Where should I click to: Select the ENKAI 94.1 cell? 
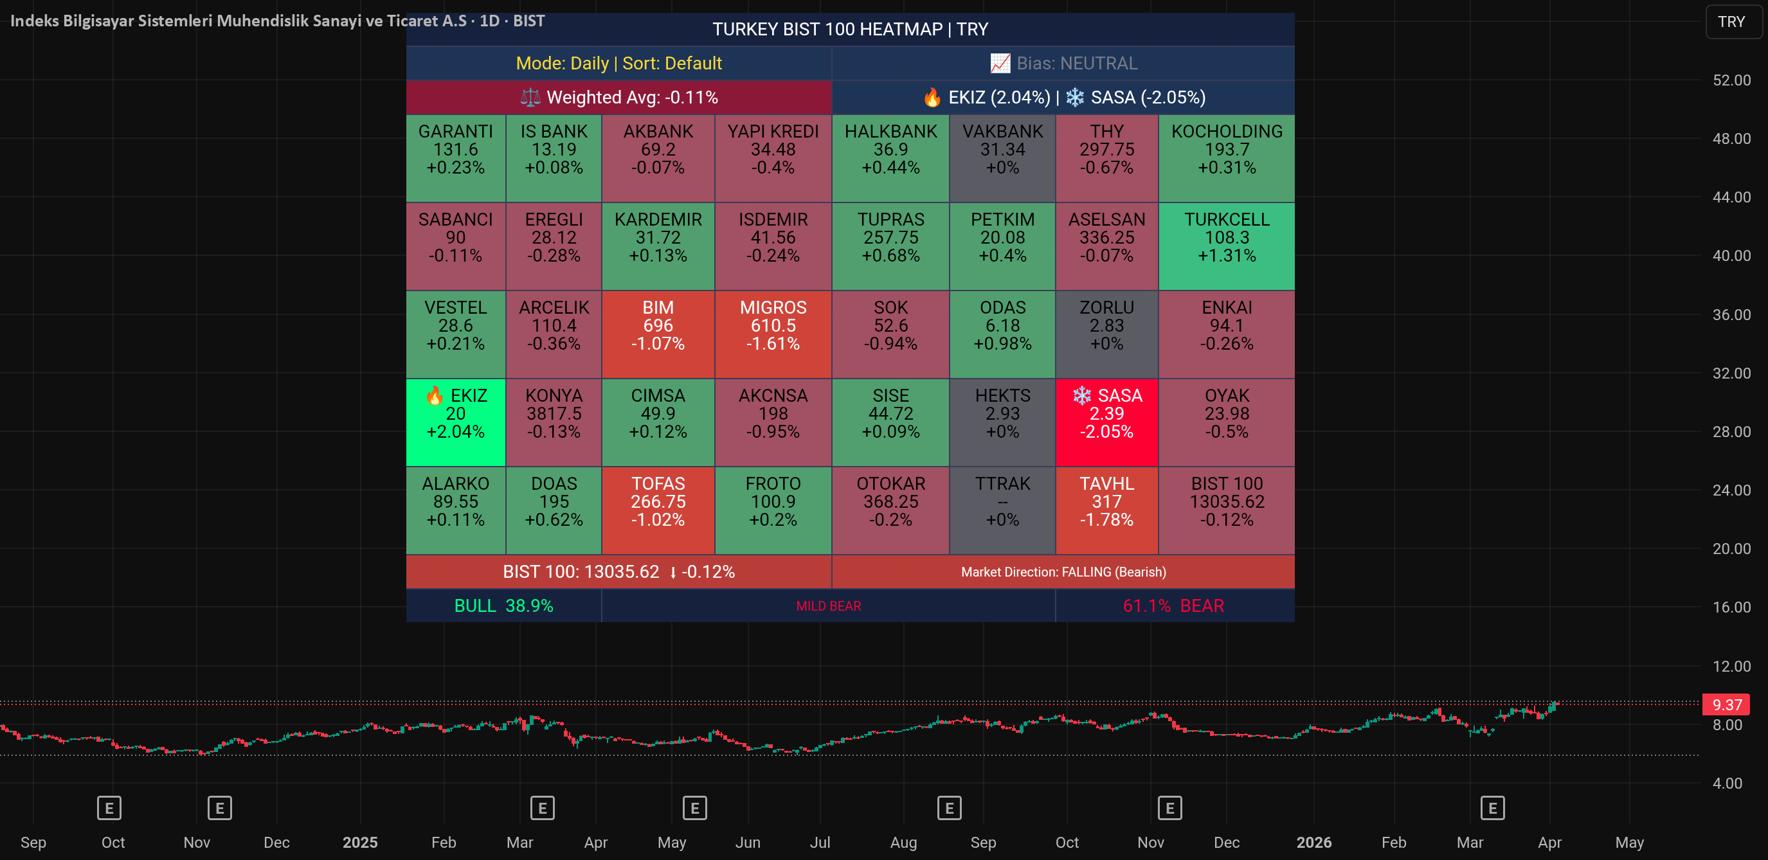coord(1227,335)
